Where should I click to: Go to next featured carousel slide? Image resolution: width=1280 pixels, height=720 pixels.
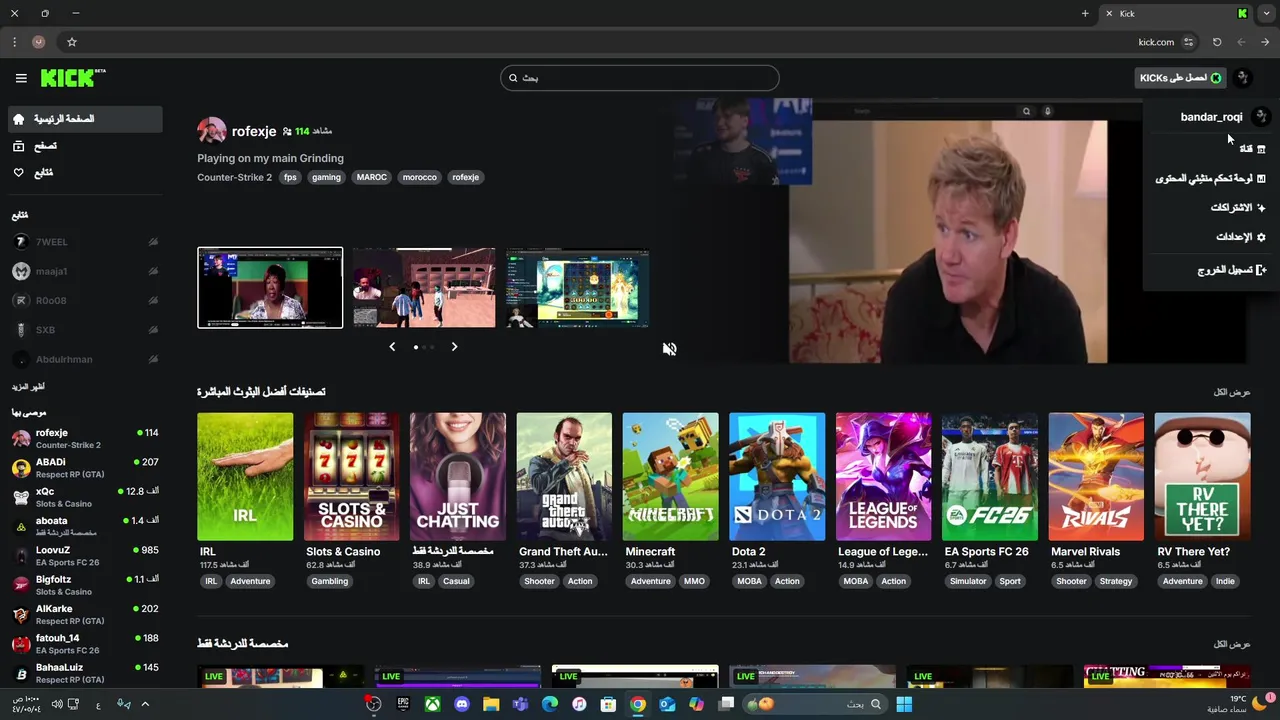(454, 346)
